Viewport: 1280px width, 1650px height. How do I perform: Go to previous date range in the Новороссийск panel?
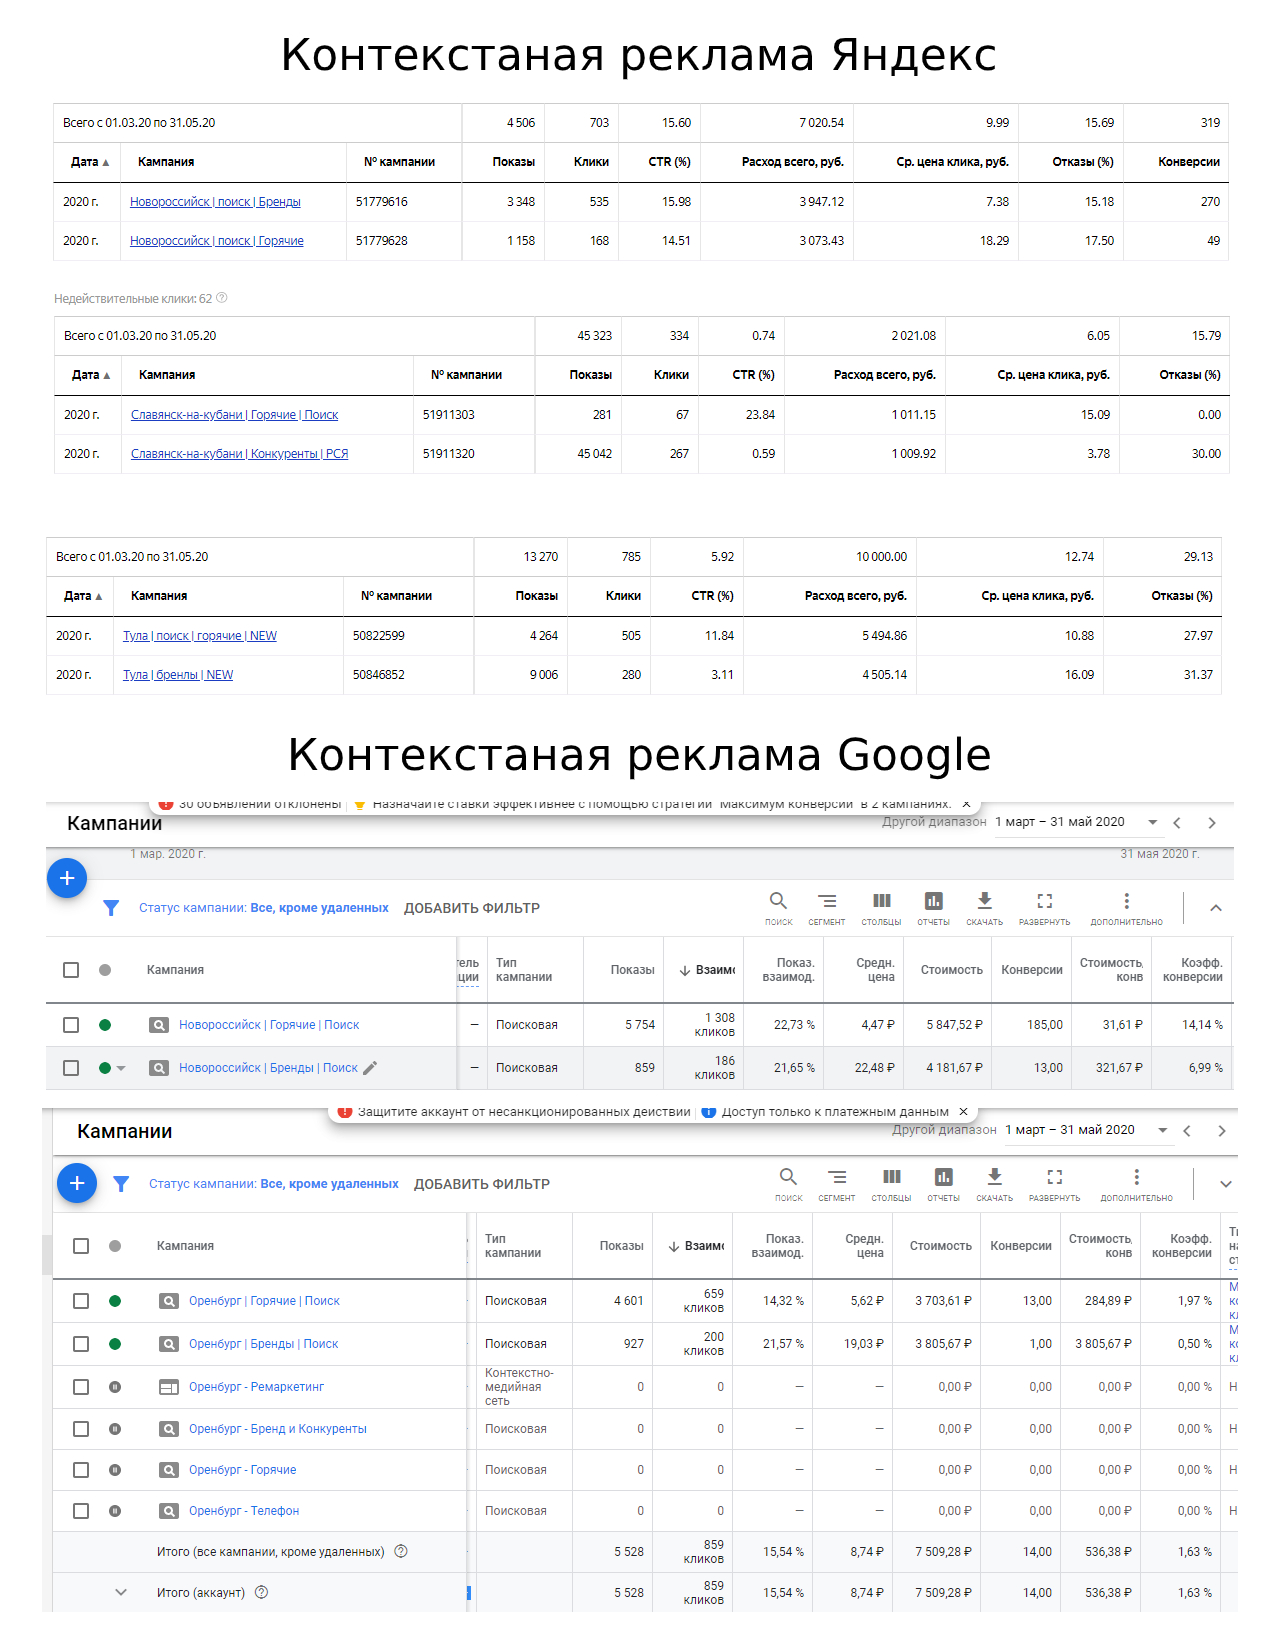point(1177,823)
